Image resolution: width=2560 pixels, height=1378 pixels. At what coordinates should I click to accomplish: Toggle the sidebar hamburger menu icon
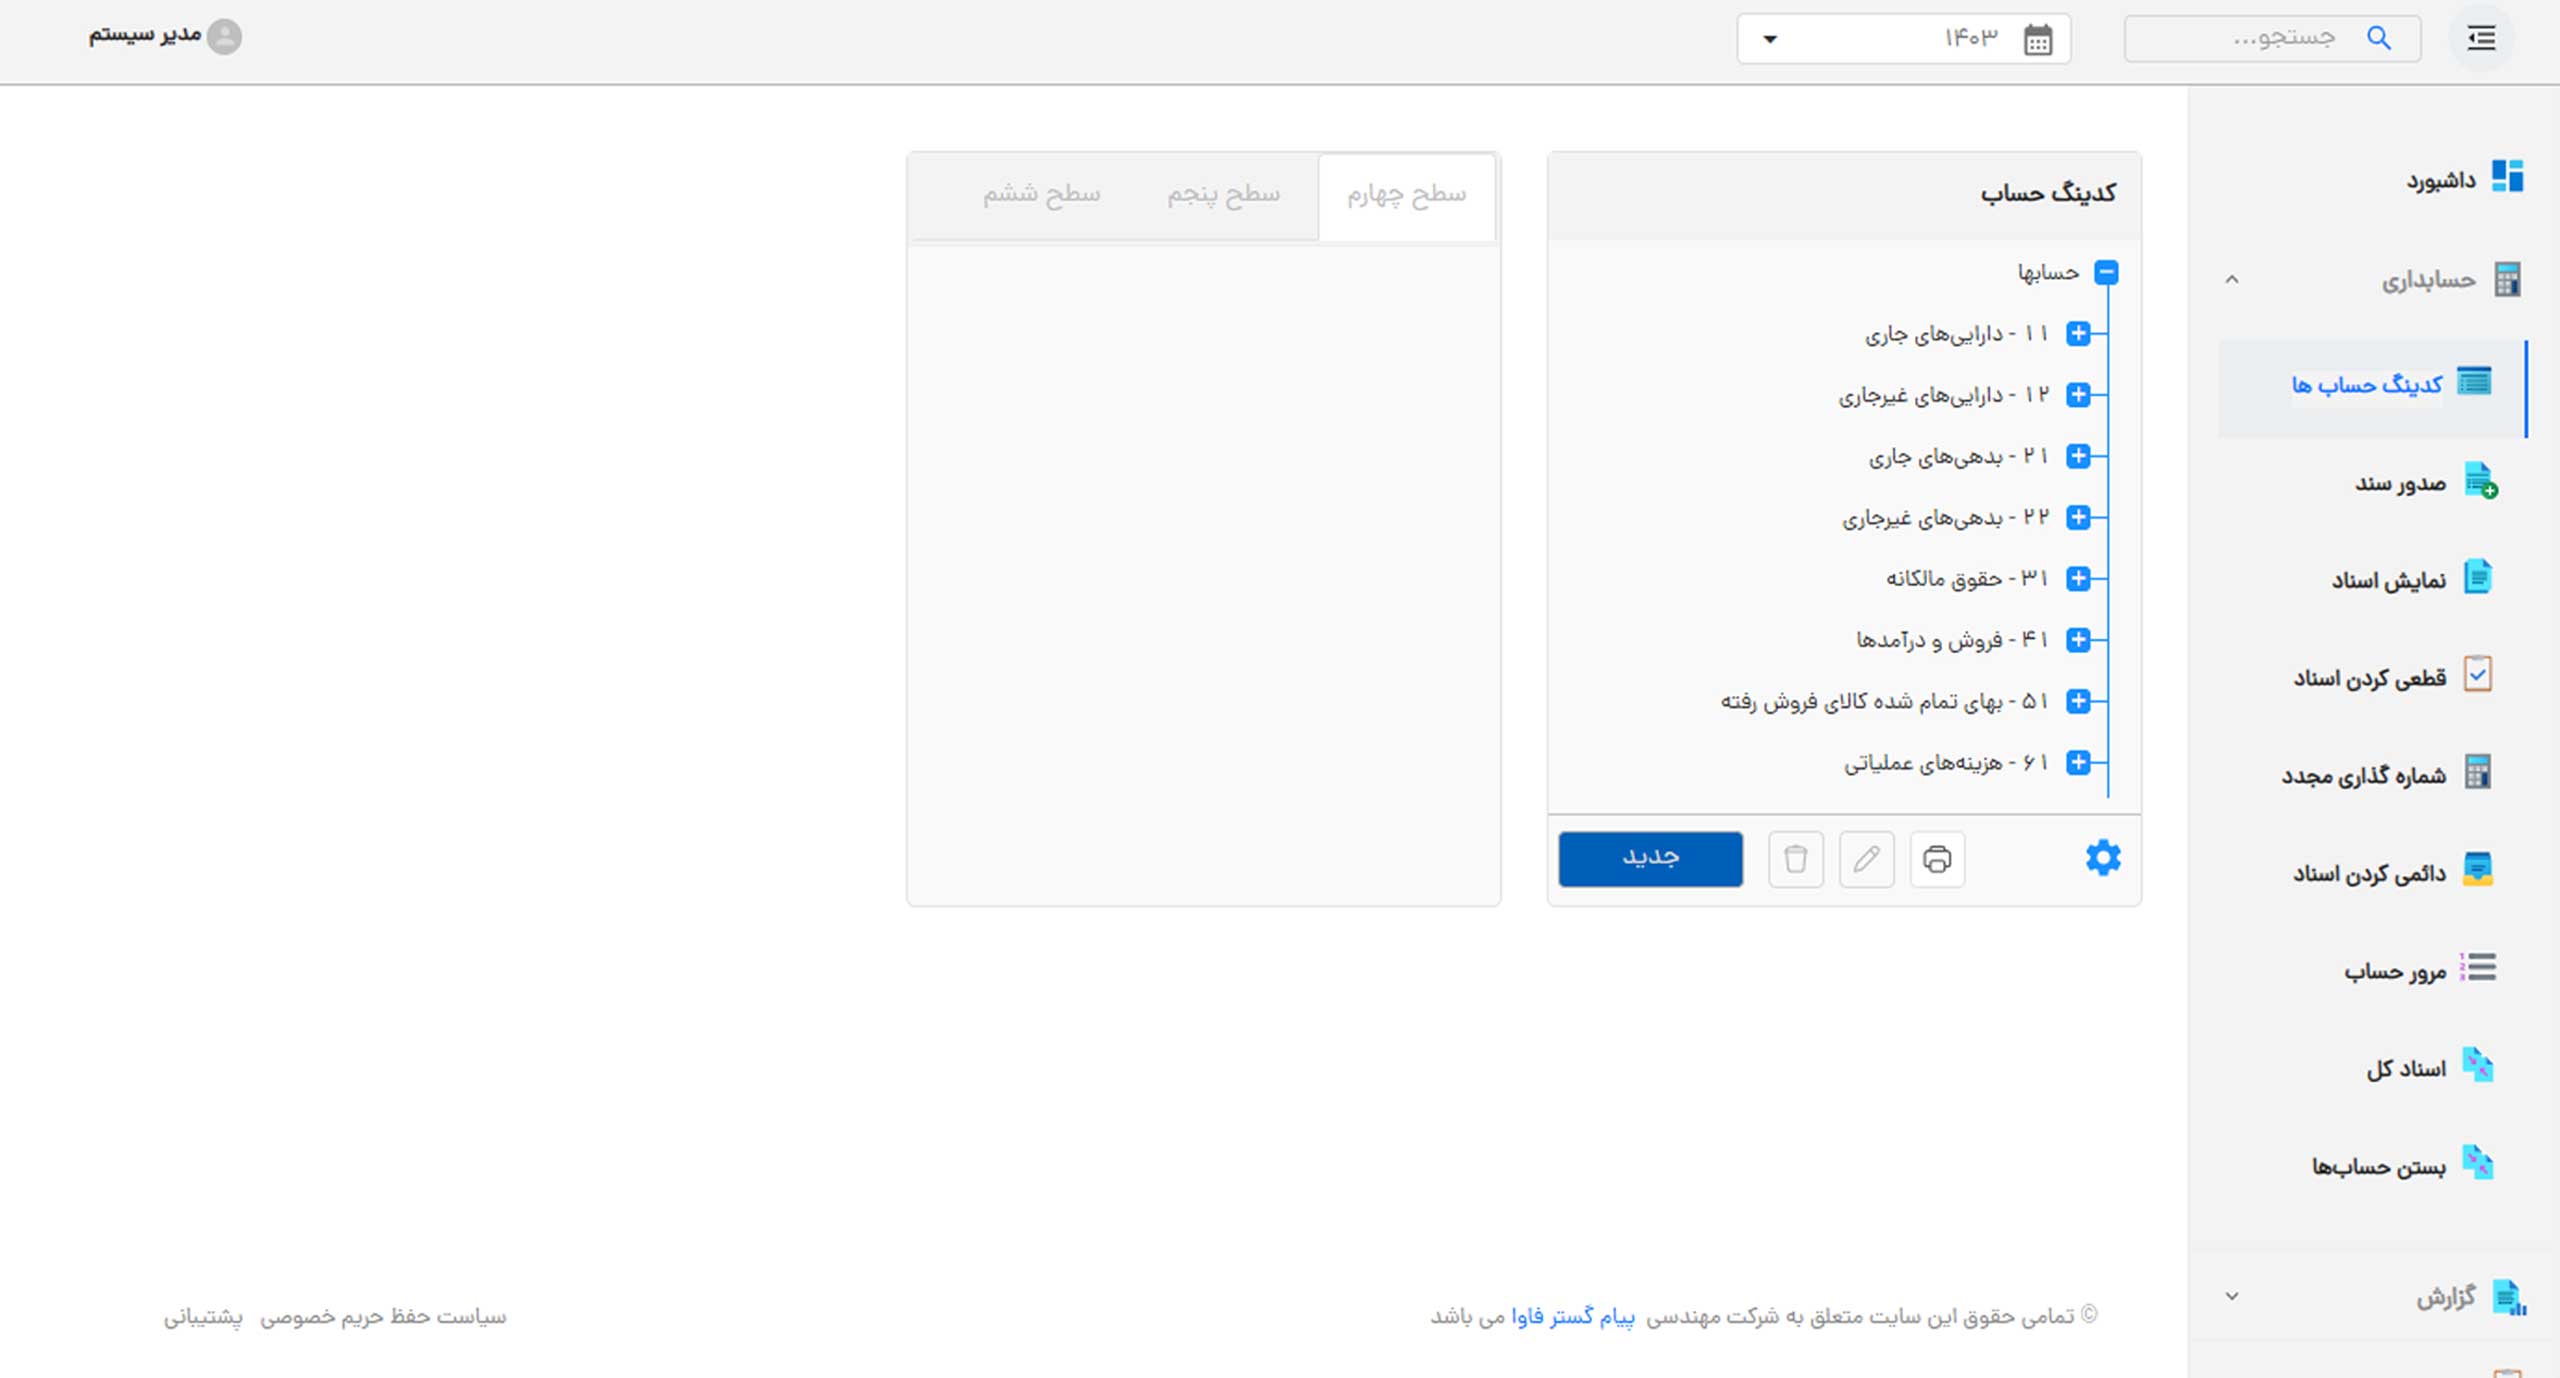pos(2482,39)
